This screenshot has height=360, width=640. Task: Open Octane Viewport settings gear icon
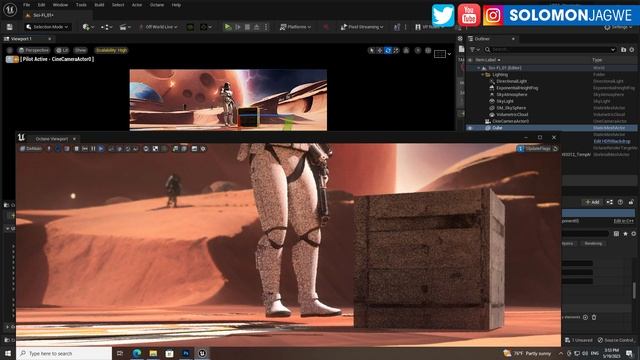[x=203, y=149]
